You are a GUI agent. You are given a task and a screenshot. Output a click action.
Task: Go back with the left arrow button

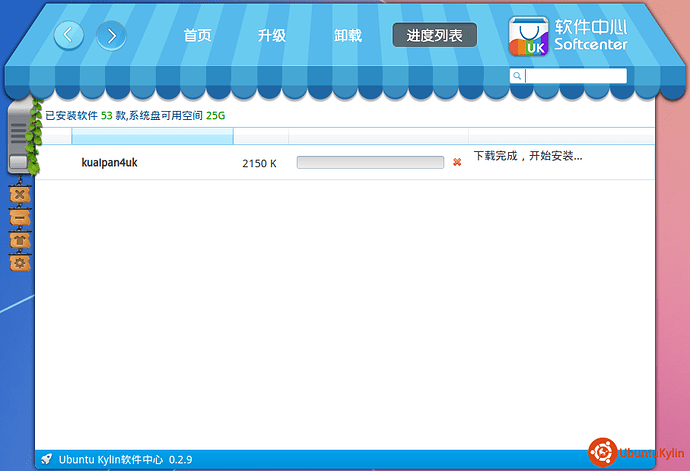(x=69, y=35)
